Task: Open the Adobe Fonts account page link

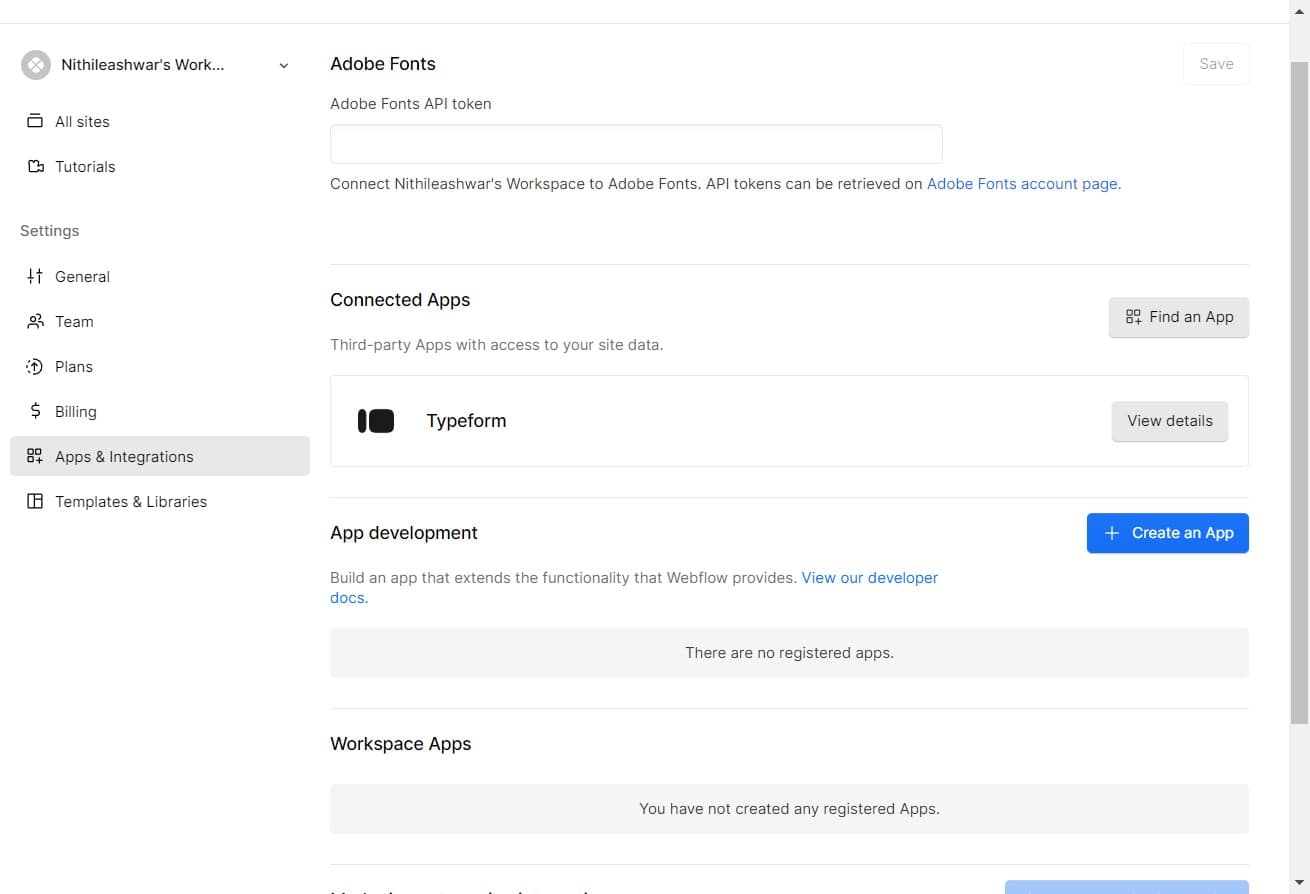Action: [1021, 183]
